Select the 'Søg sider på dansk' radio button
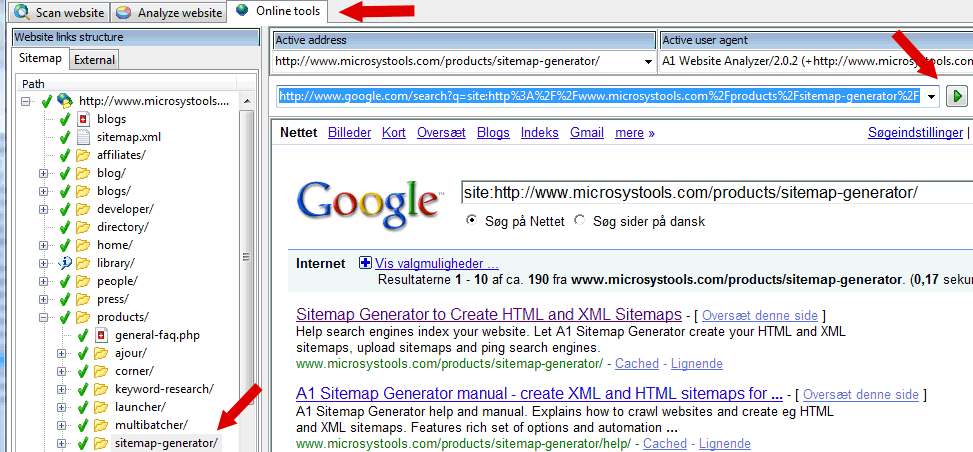 pos(580,220)
